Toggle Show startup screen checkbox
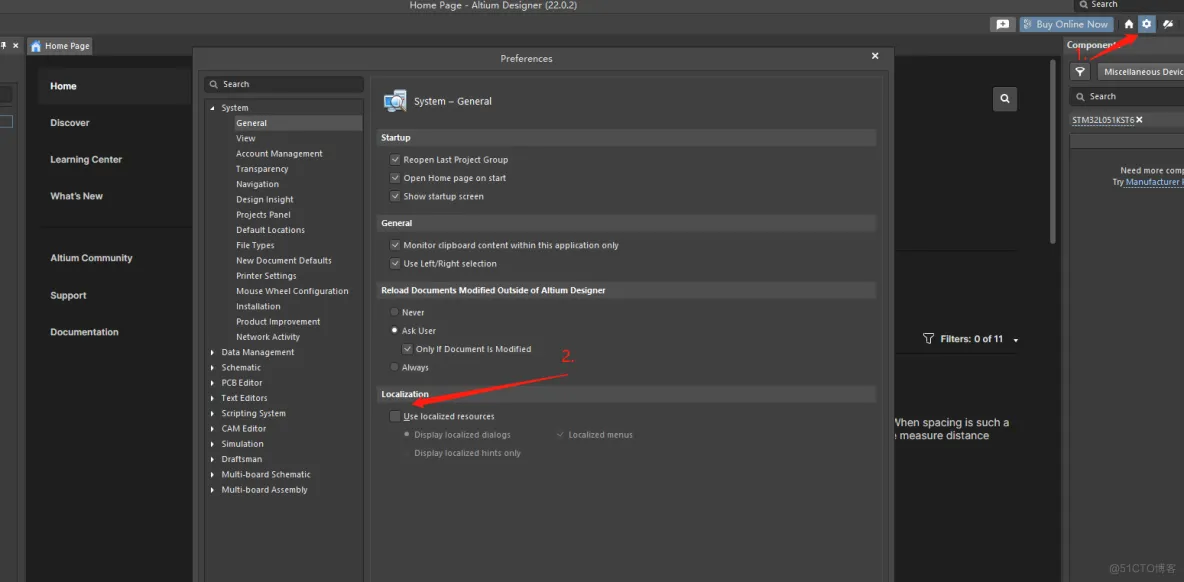This screenshot has height=582, width=1184. 395,196
